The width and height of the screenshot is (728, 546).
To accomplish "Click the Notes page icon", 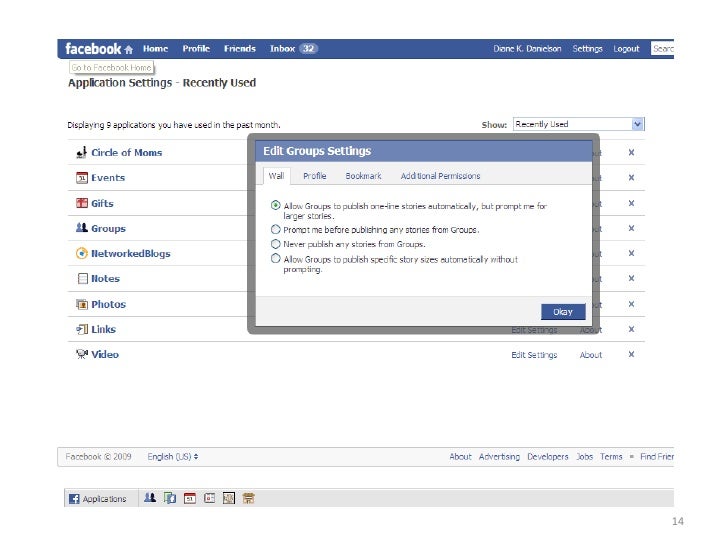I will point(82,279).
